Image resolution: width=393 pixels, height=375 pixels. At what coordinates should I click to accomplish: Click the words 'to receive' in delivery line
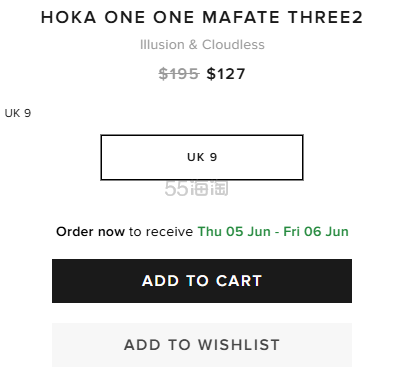(161, 232)
